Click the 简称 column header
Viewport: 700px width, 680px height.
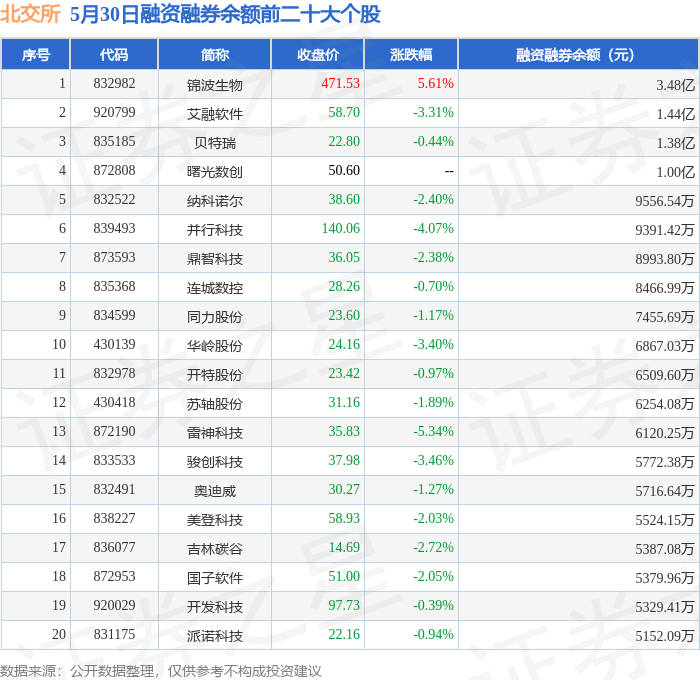(215, 54)
